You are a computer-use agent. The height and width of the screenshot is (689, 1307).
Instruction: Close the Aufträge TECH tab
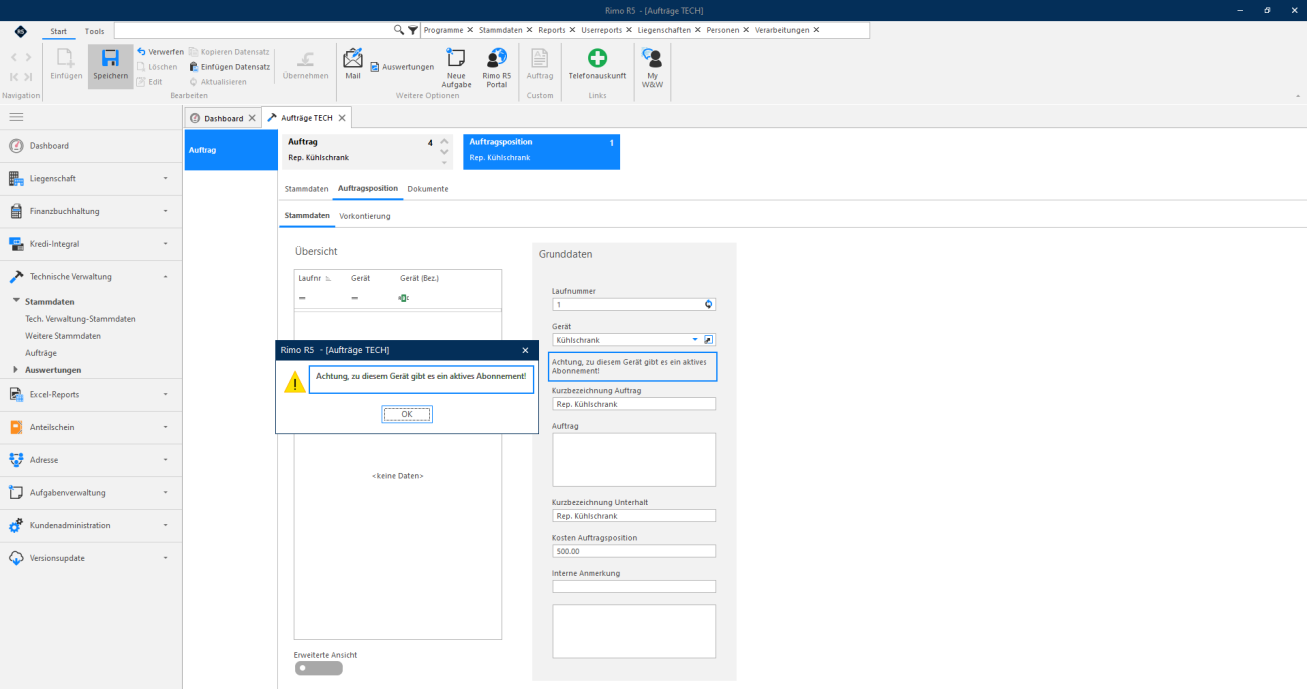(342, 118)
